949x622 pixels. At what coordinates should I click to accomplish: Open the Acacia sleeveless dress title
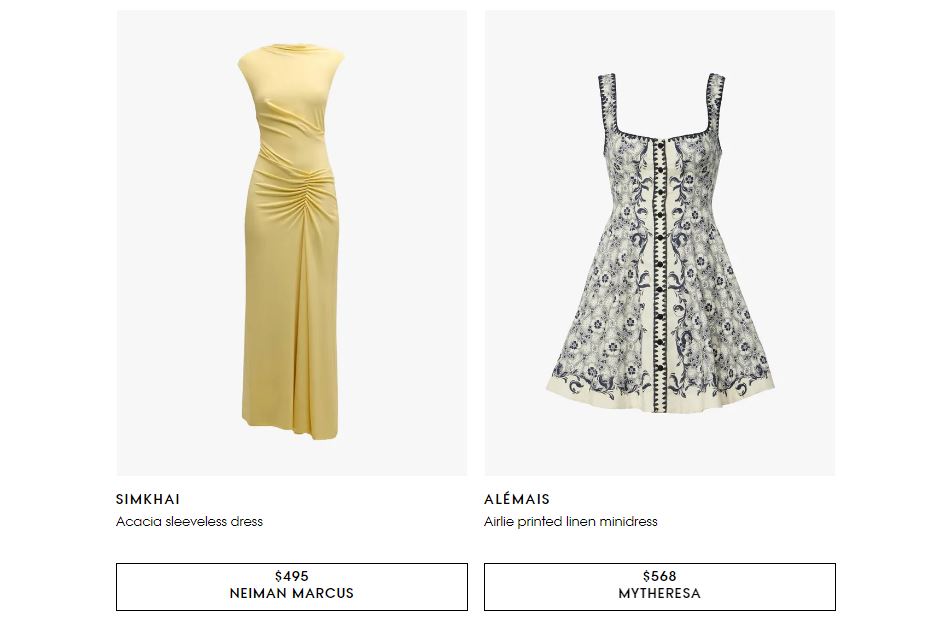click(x=189, y=522)
